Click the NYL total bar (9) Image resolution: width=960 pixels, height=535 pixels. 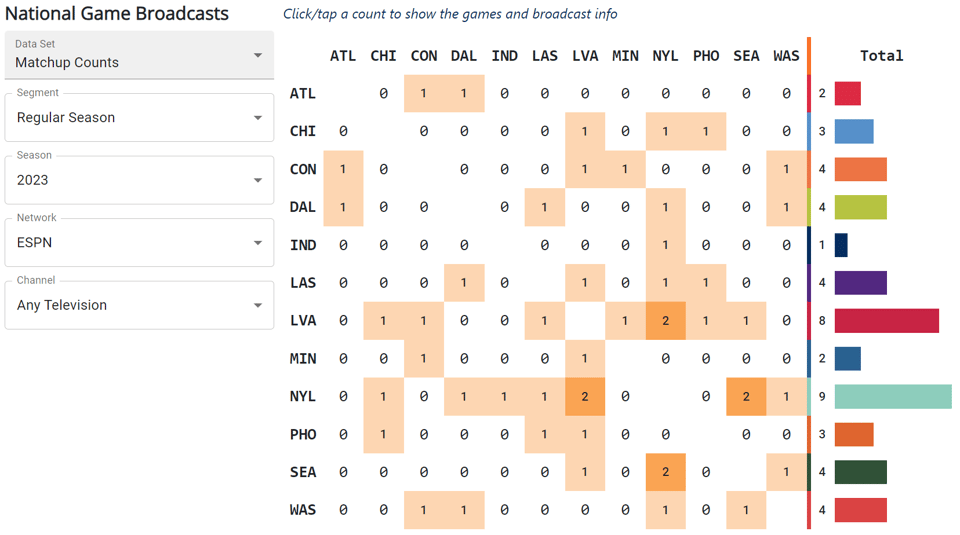(892, 396)
